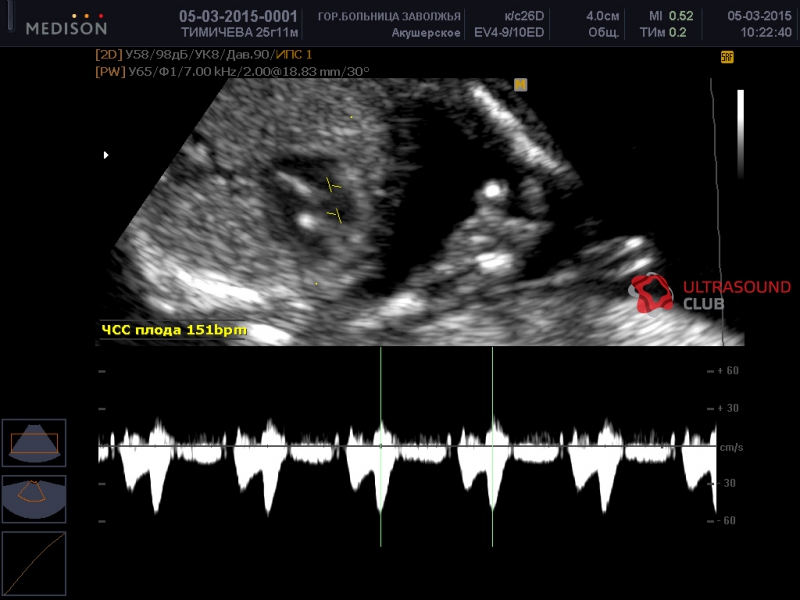Click the Акушерское application label

click(426, 33)
